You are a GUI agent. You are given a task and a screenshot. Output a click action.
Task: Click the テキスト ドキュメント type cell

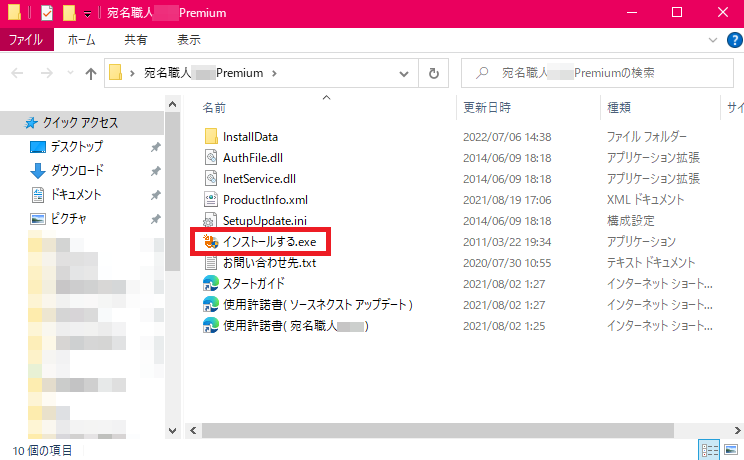coord(651,263)
